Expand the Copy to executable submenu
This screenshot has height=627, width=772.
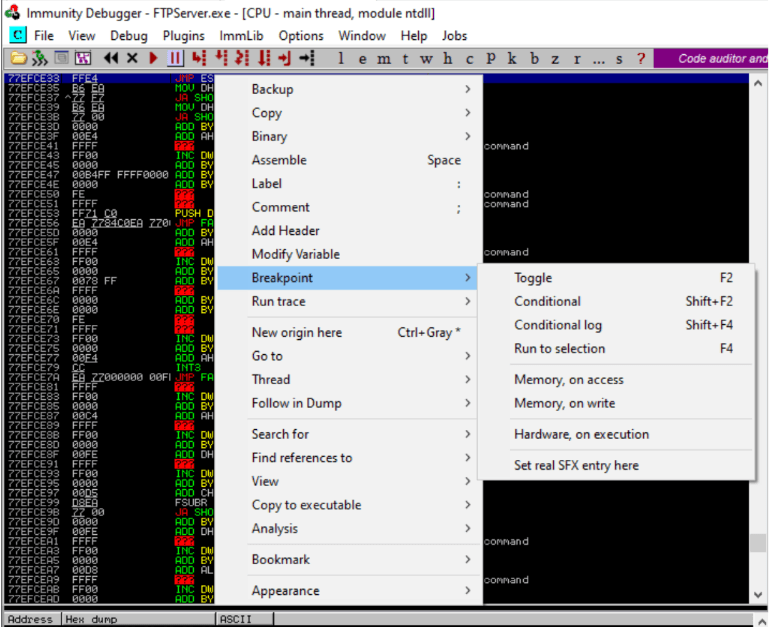click(x=349, y=505)
